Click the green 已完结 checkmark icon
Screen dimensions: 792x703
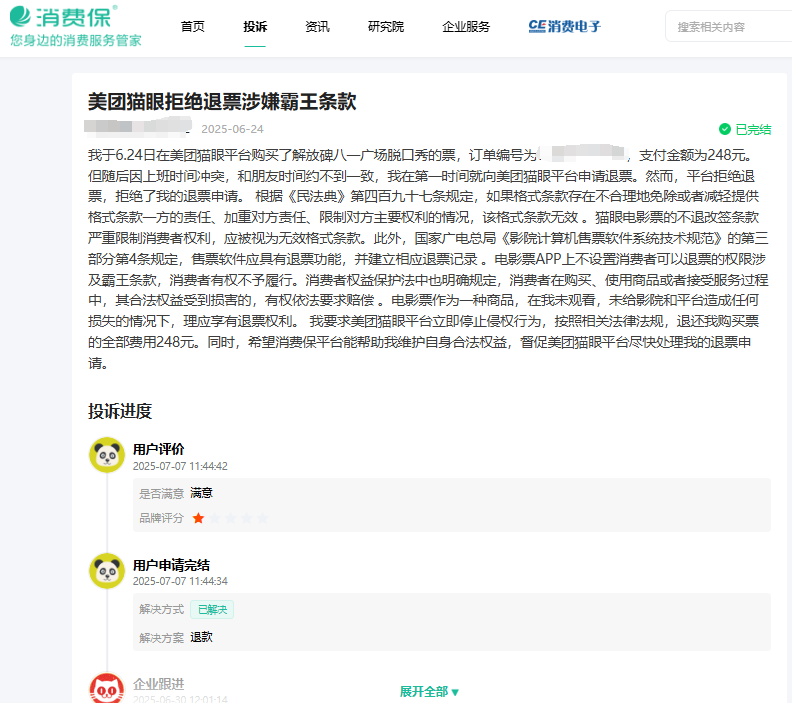tap(725, 129)
